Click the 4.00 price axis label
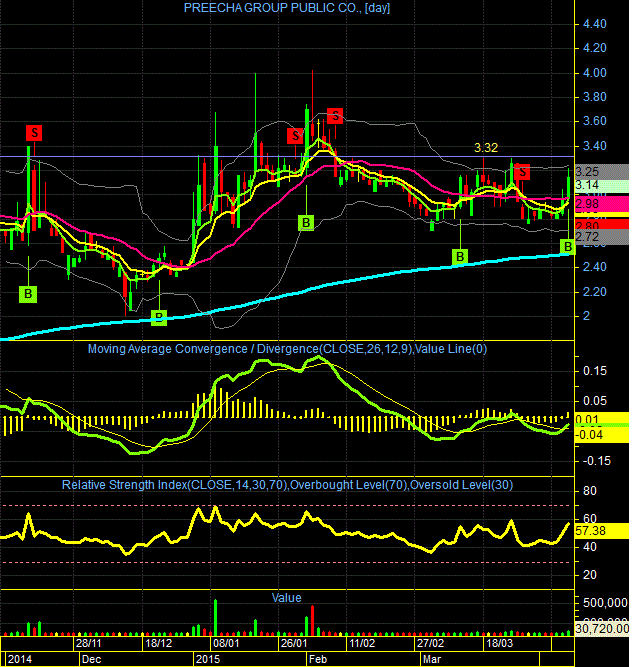The width and height of the screenshot is (633, 667). click(594, 73)
